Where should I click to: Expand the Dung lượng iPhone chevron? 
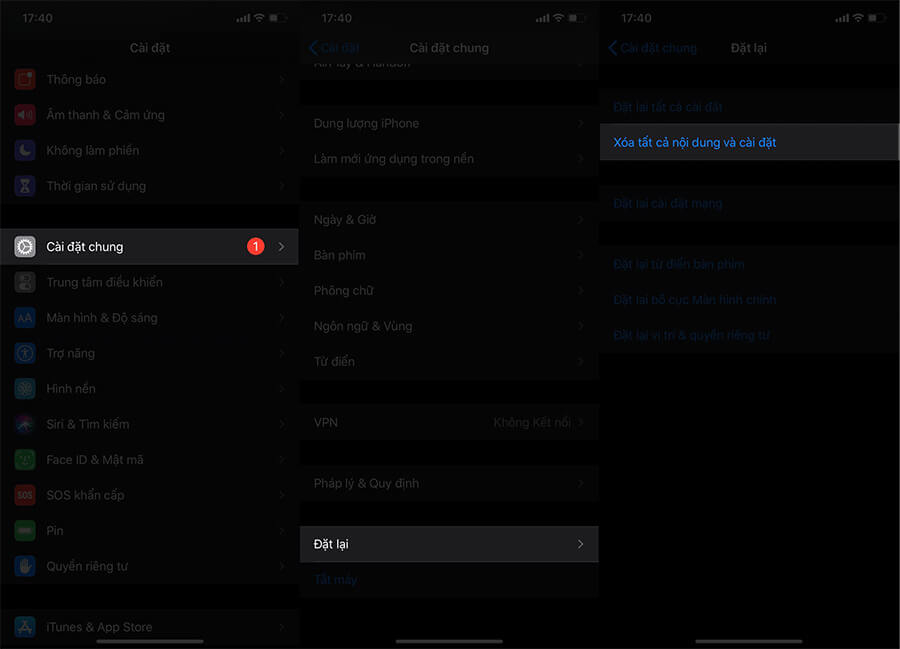581,124
